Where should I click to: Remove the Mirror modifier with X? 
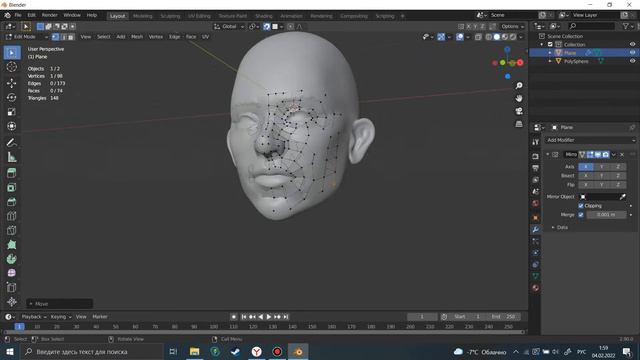622,155
